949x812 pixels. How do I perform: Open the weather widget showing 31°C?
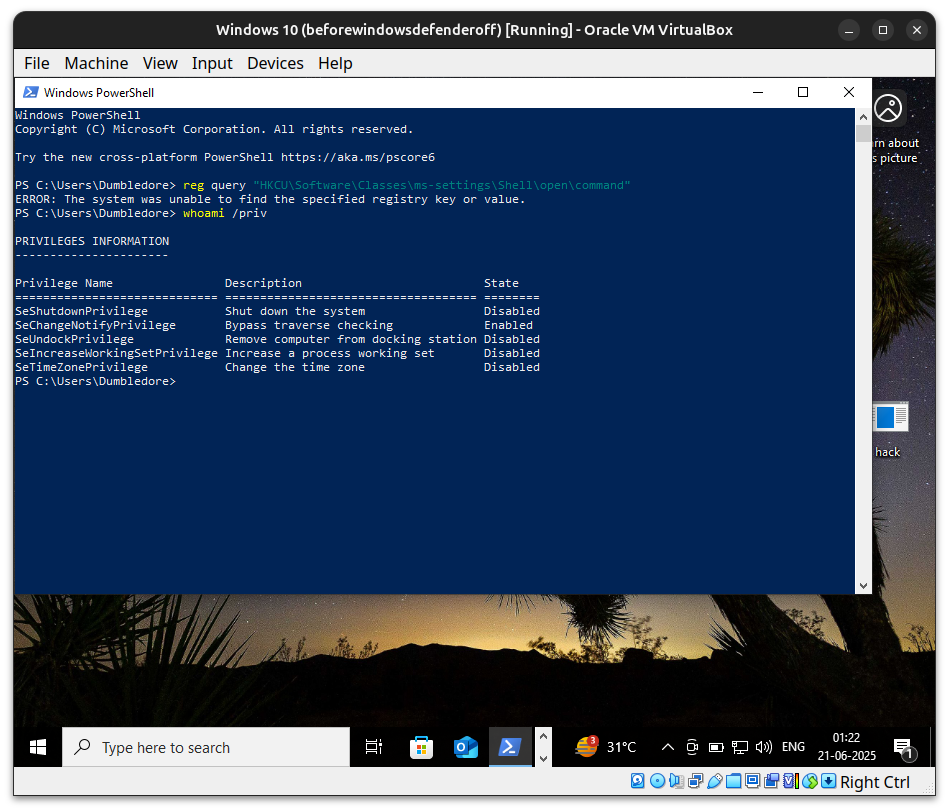[x=605, y=747]
